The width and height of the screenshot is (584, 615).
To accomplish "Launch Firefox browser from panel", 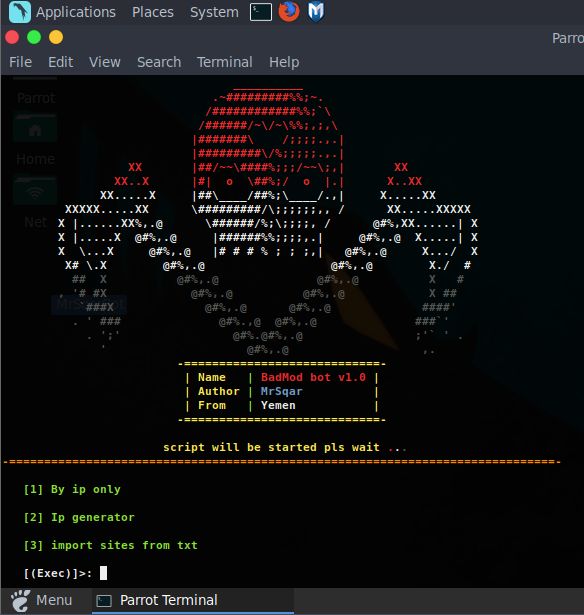I will (289, 11).
